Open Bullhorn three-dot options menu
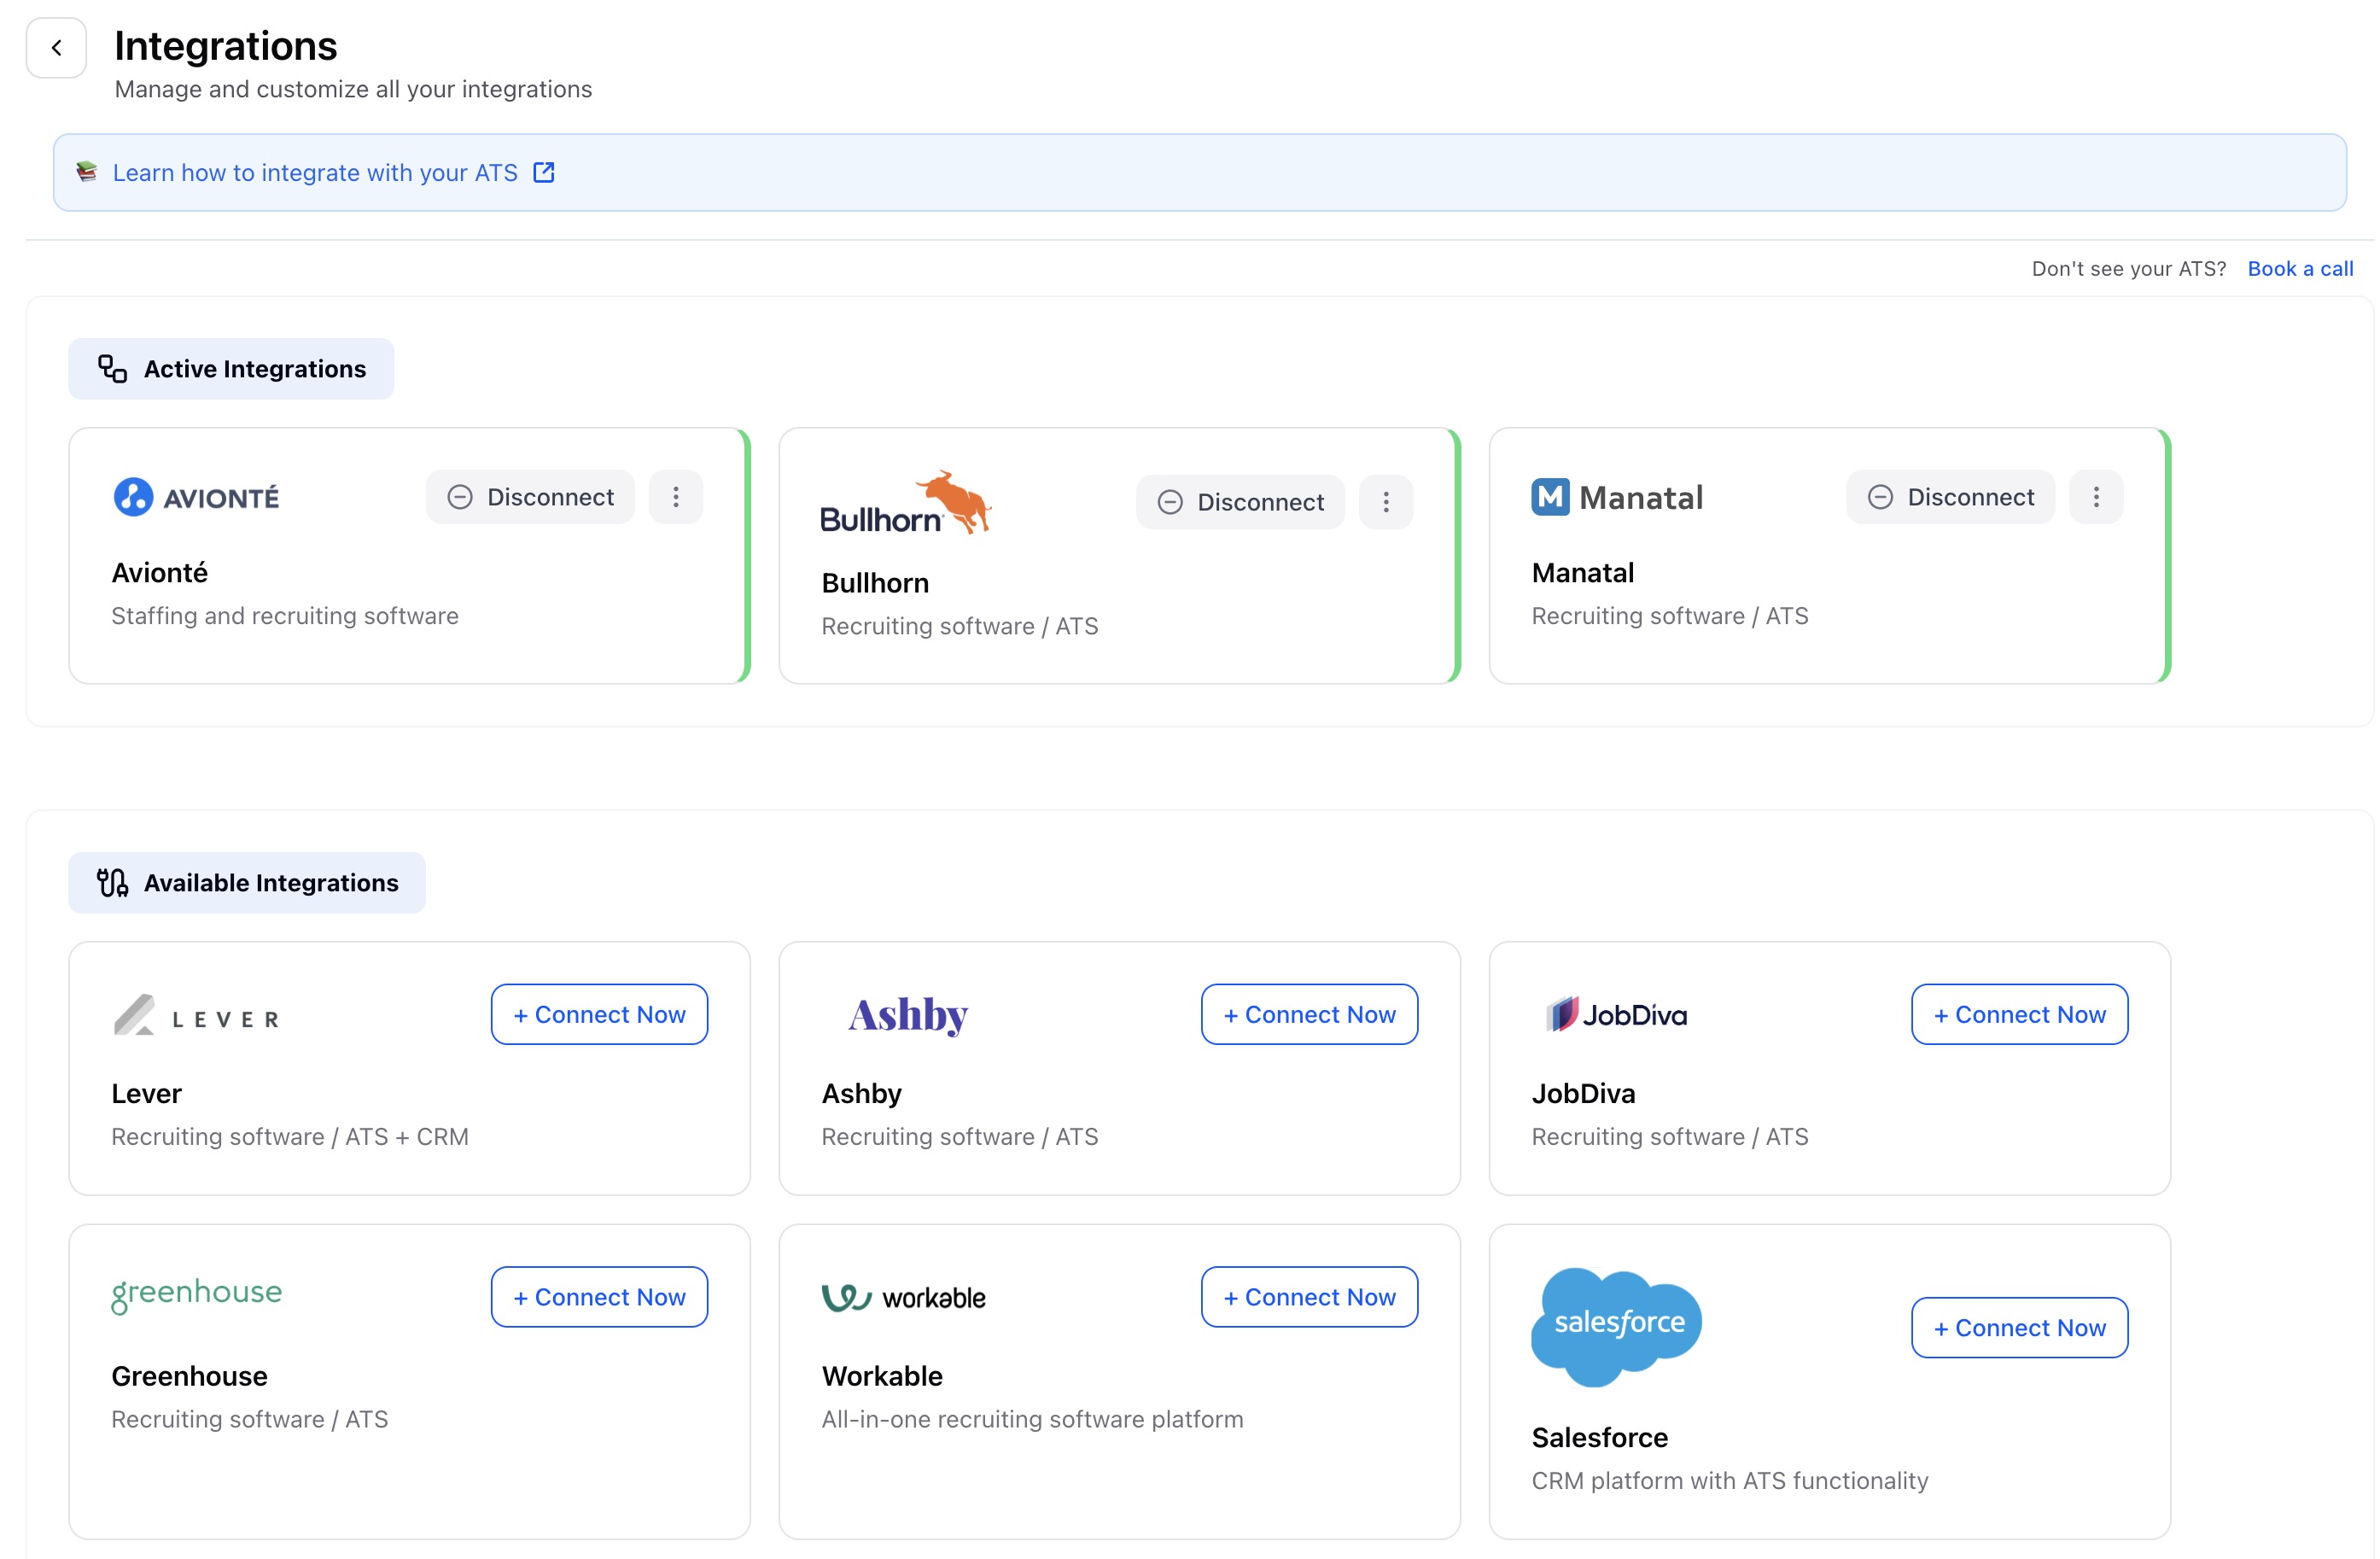The image size is (2380, 1559). pos(1385,502)
